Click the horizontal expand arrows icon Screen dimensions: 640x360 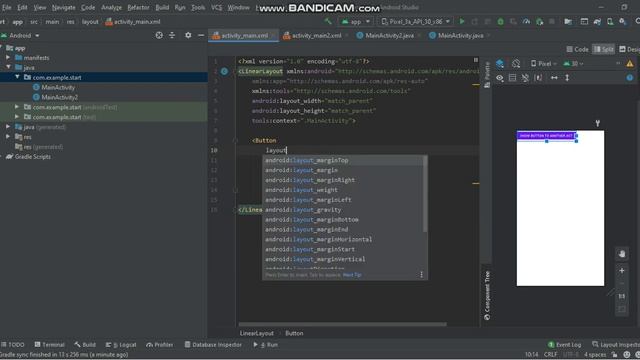[554, 78]
